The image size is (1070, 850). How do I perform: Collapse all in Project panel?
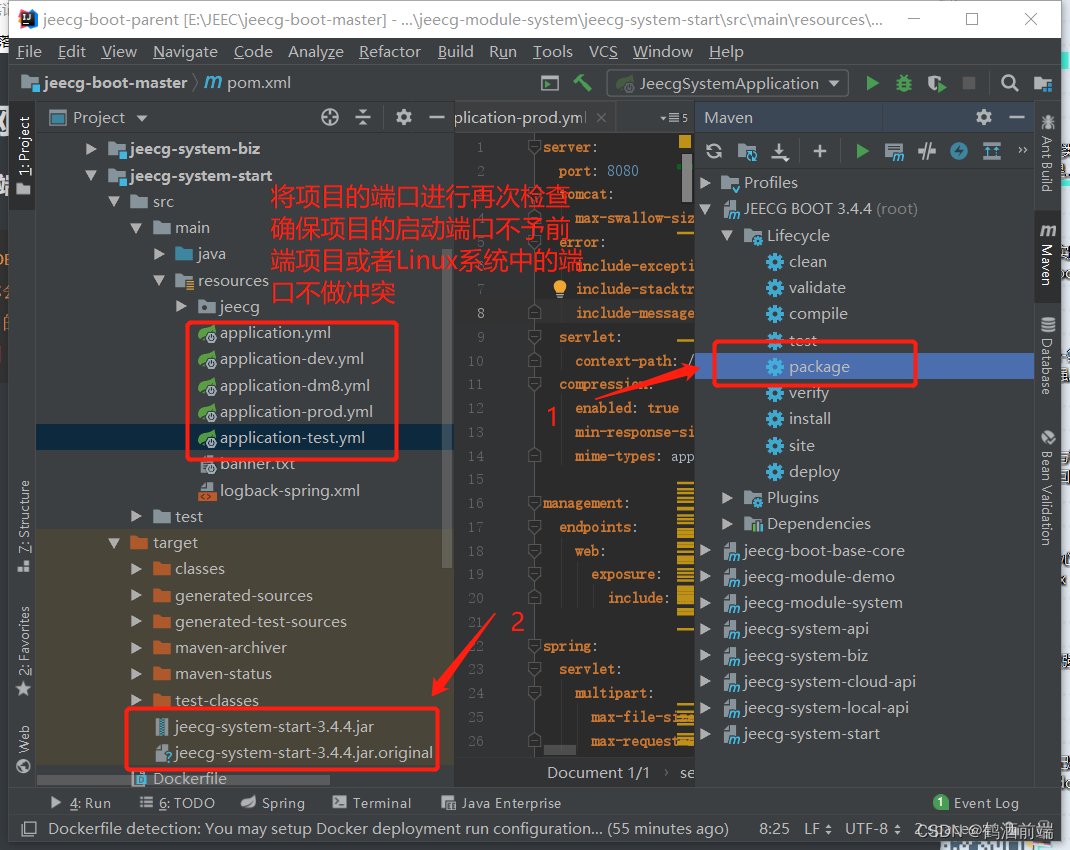coord(363,117)
